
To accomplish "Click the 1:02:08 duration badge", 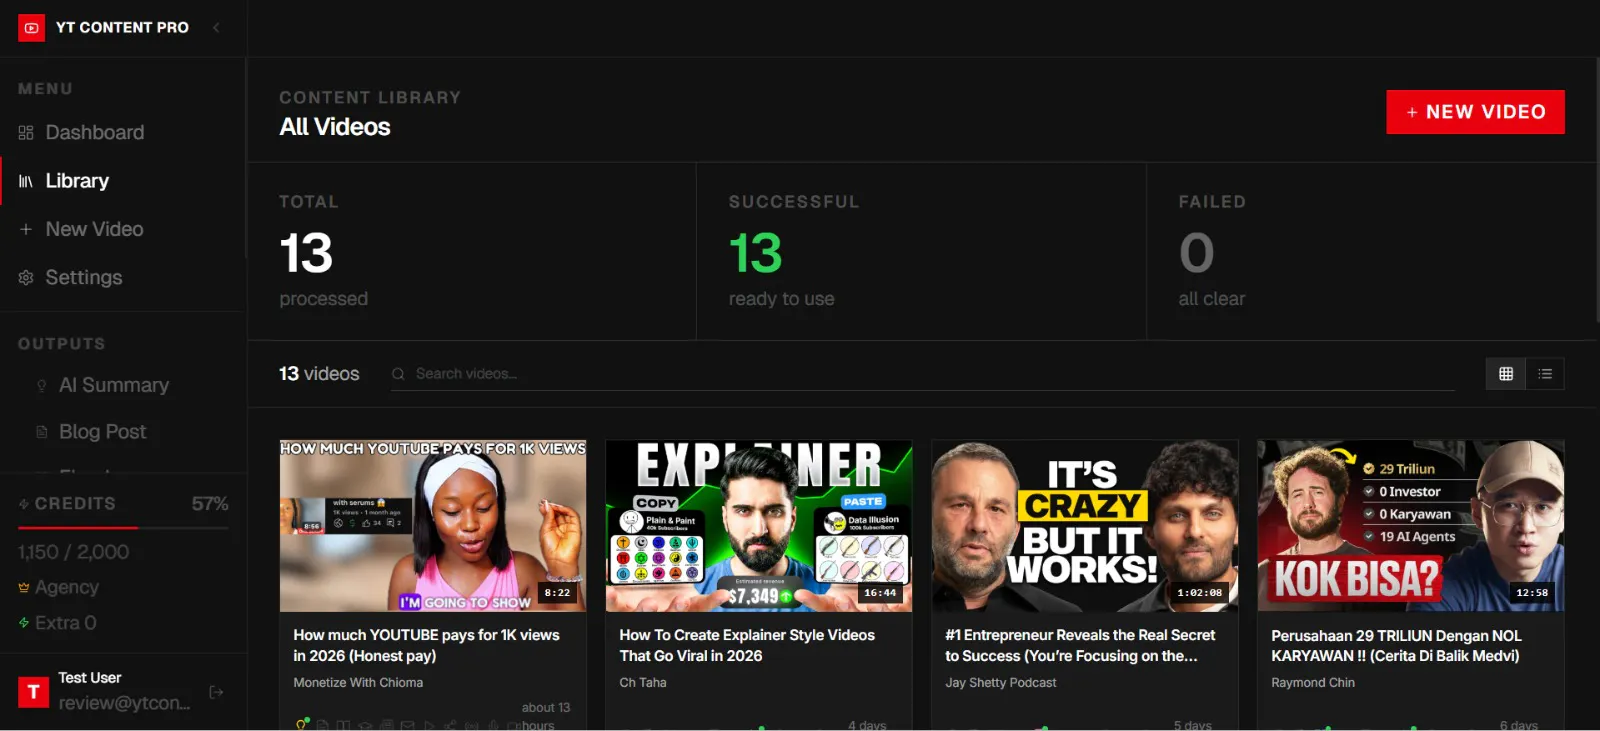I will click(x=1199, y=593).
